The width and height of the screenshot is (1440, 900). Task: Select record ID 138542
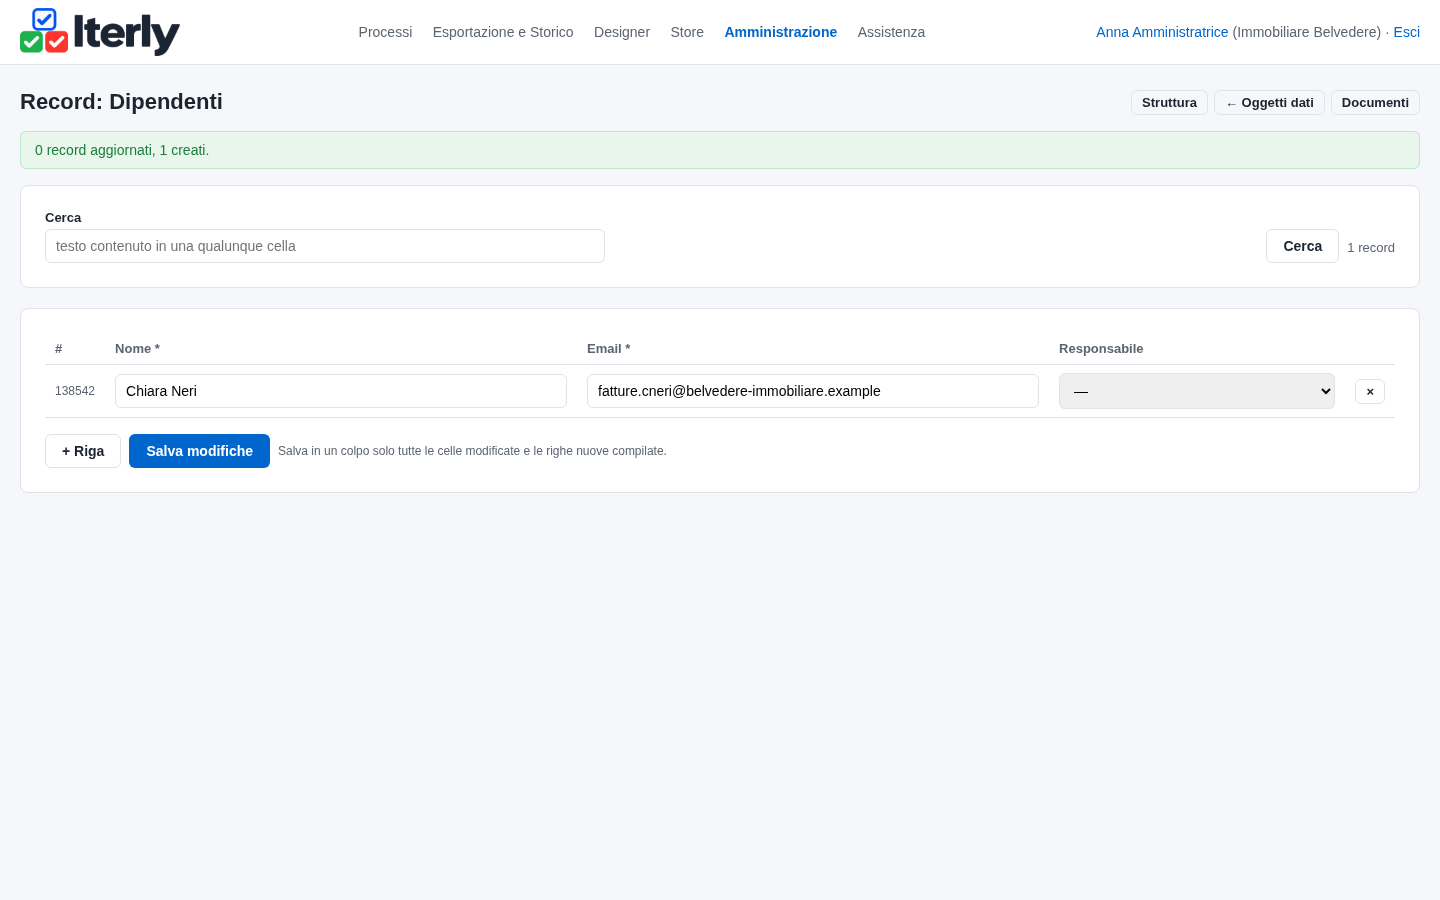coord(75,391)
